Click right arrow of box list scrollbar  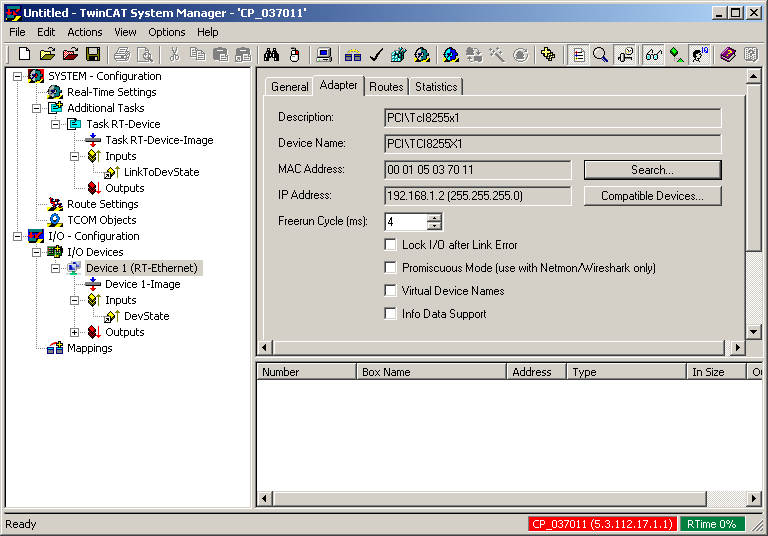(753, 499)
